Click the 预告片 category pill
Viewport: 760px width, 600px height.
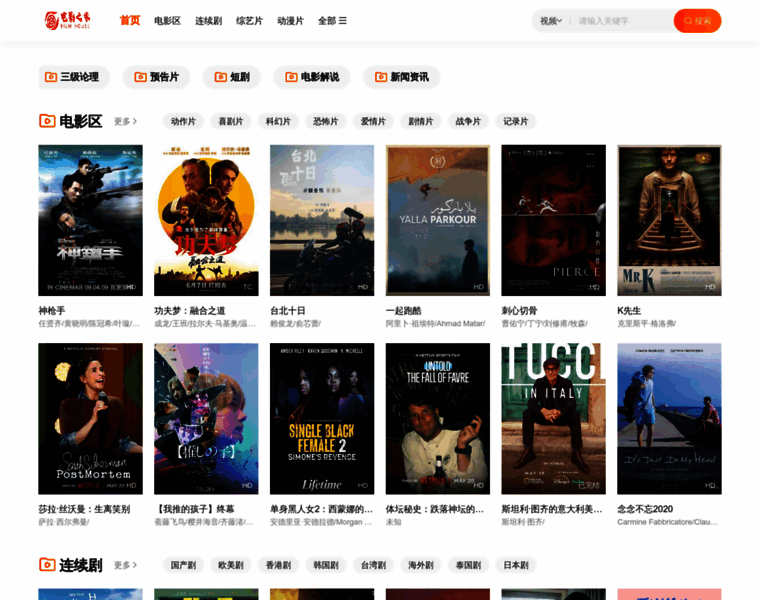coord(156,77)
